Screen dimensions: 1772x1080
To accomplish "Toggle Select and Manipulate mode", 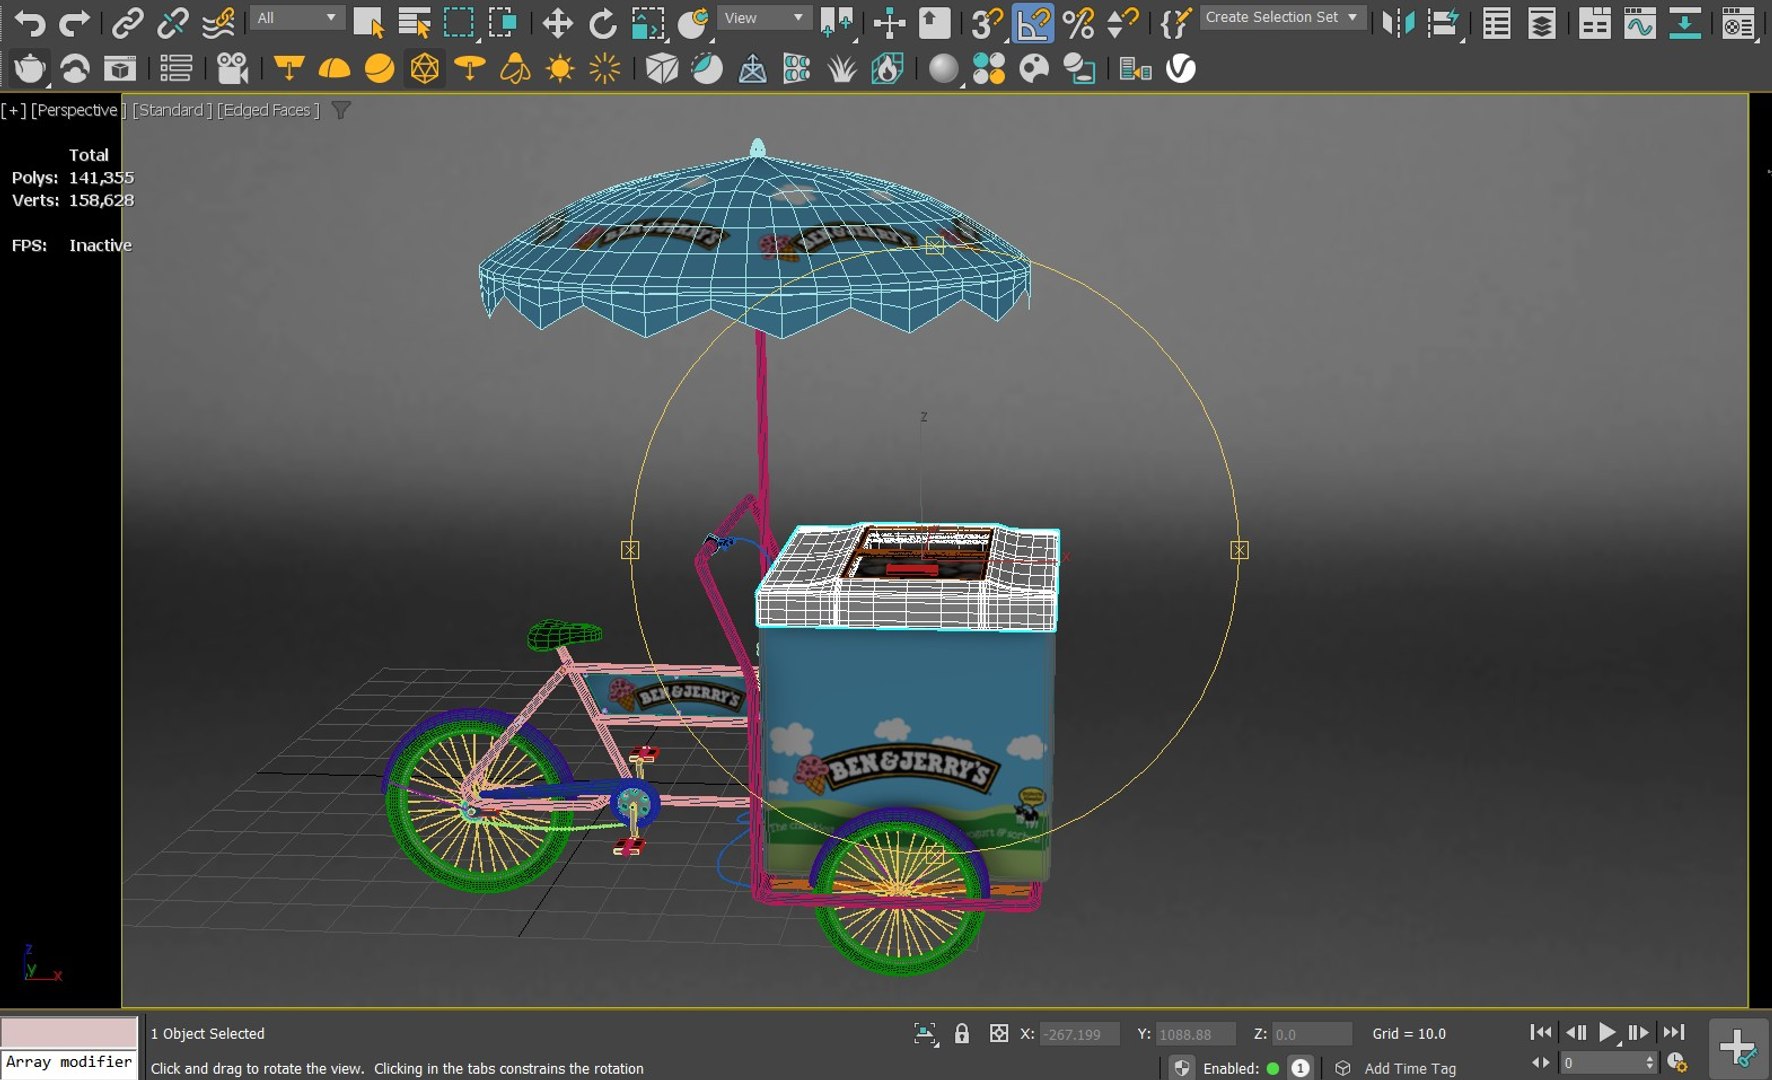I will (x=889, y=22).
